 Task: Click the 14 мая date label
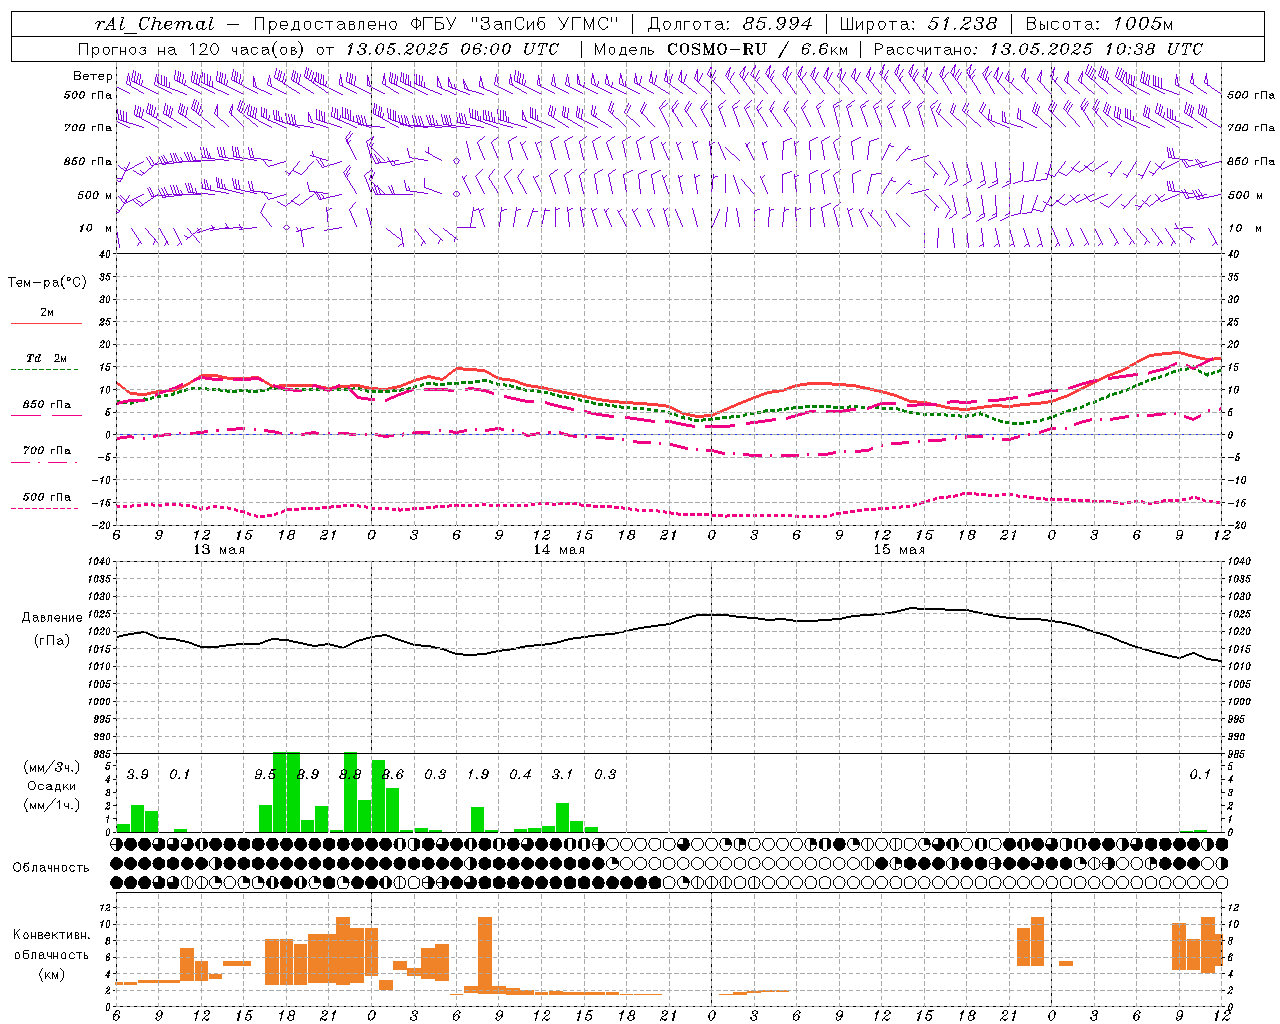click(x=559, y=550)
